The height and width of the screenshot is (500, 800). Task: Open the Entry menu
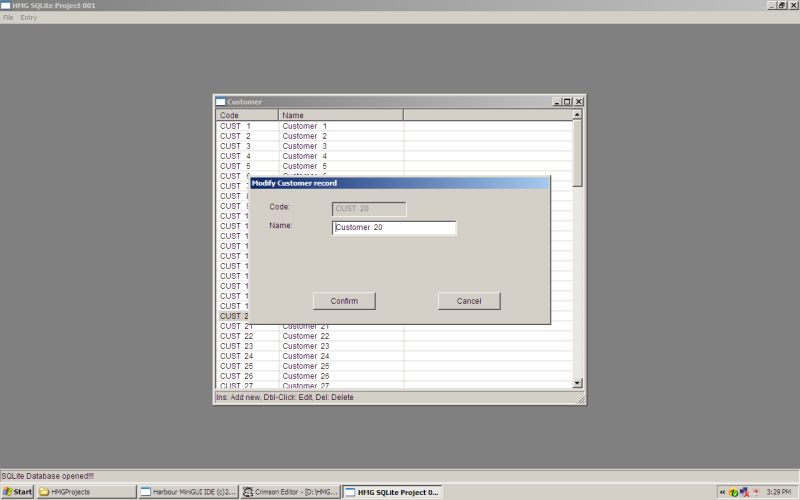pos(29,17)
